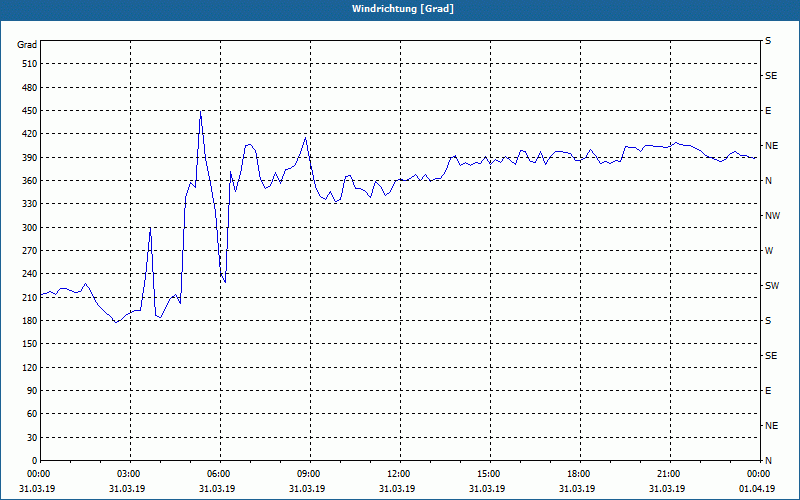
Task: Select the E compass label level with 90
Action: [x=768, y=391]
